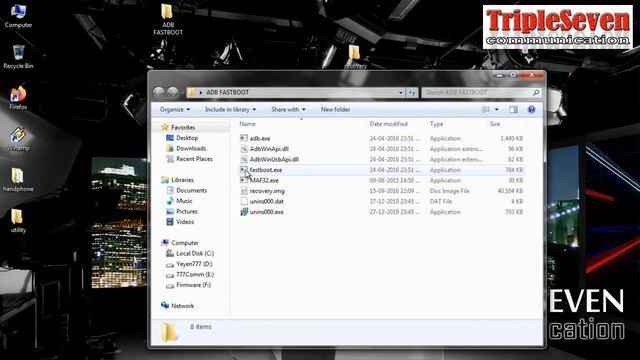Open Include in library dropdown
This screenshot has height=360, width=640.
pos(231,109)
